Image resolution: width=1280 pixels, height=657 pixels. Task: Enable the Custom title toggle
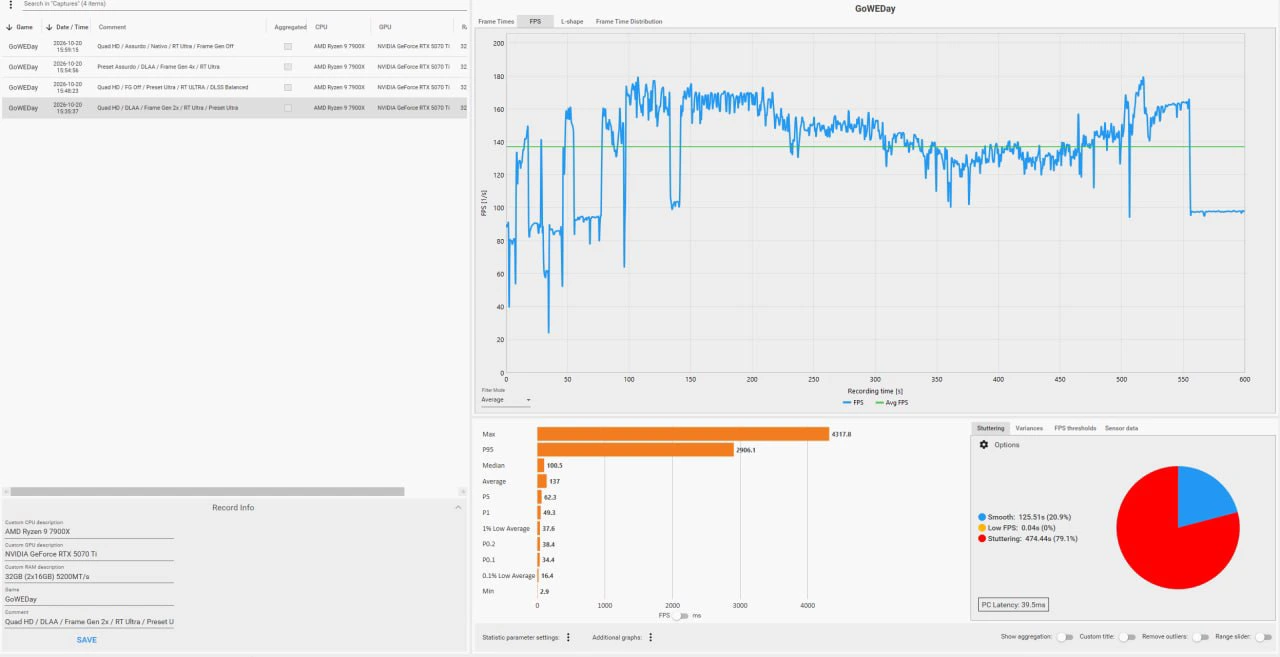1127,637
